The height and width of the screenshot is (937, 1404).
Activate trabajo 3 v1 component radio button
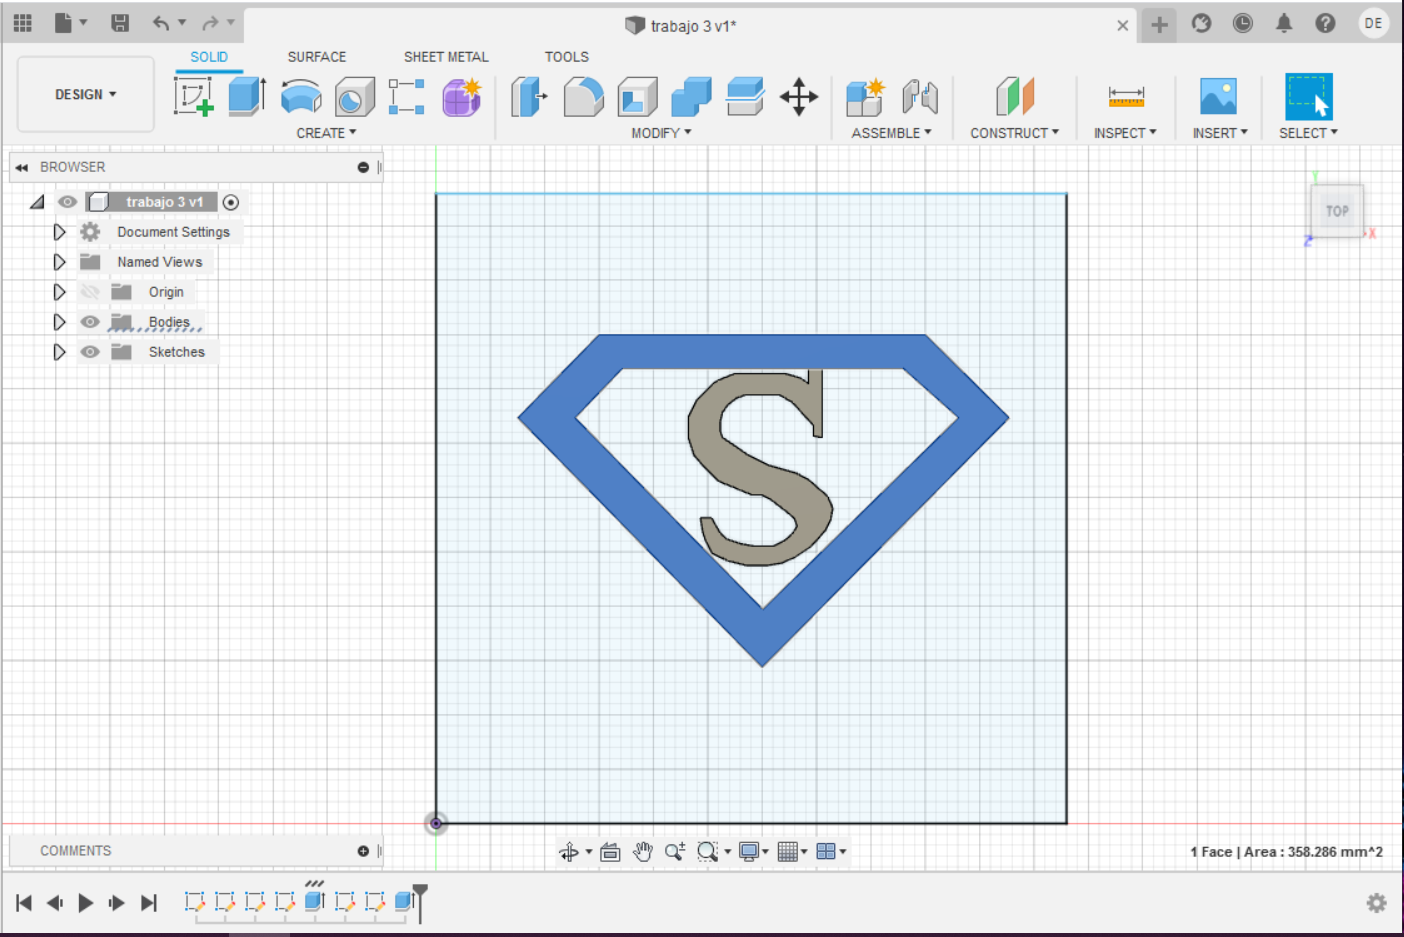click(x=231, y=202)
